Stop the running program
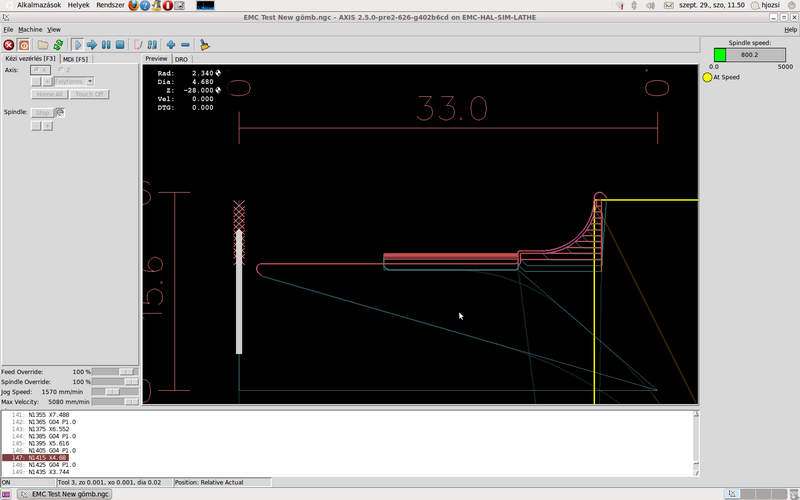This screenshot has width=800, height=500. coord(119,45)
